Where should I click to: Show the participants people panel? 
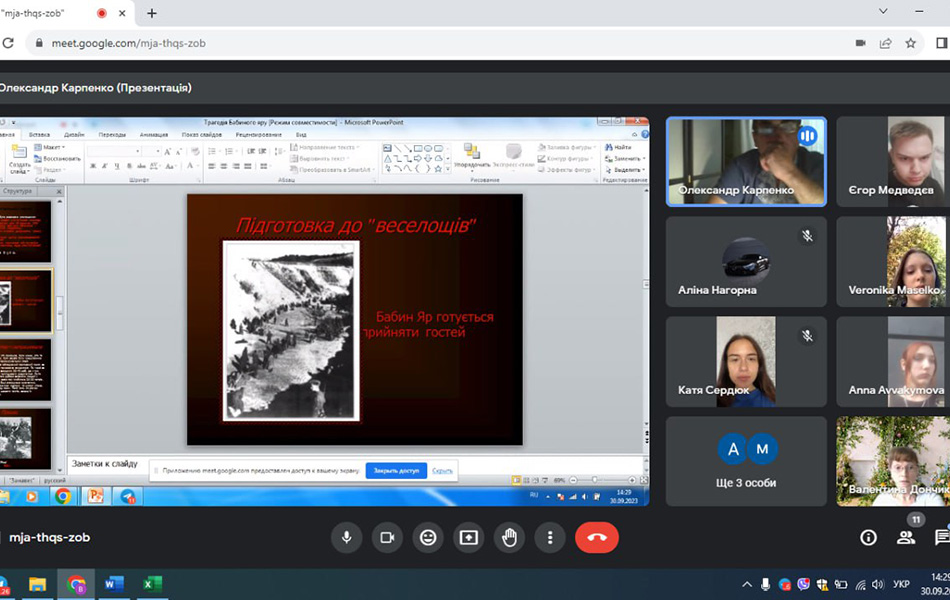pos(906,538)
